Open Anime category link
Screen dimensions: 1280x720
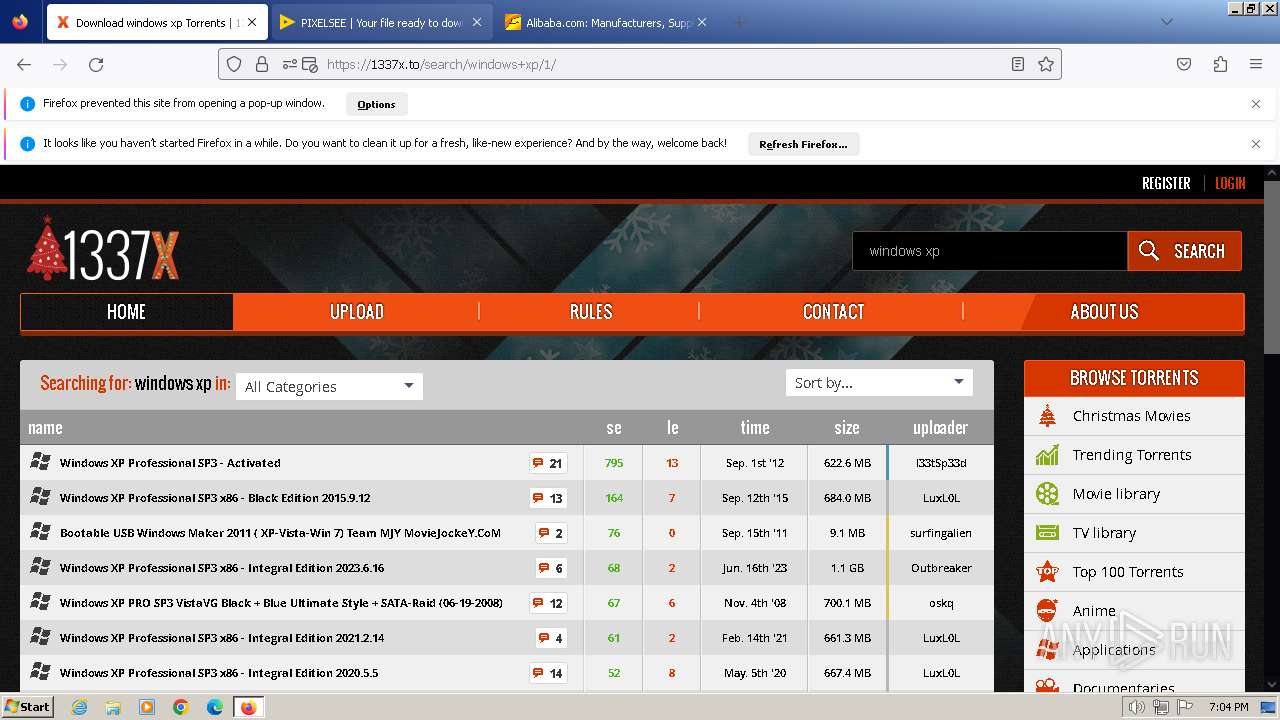[x=1094, y=611]
